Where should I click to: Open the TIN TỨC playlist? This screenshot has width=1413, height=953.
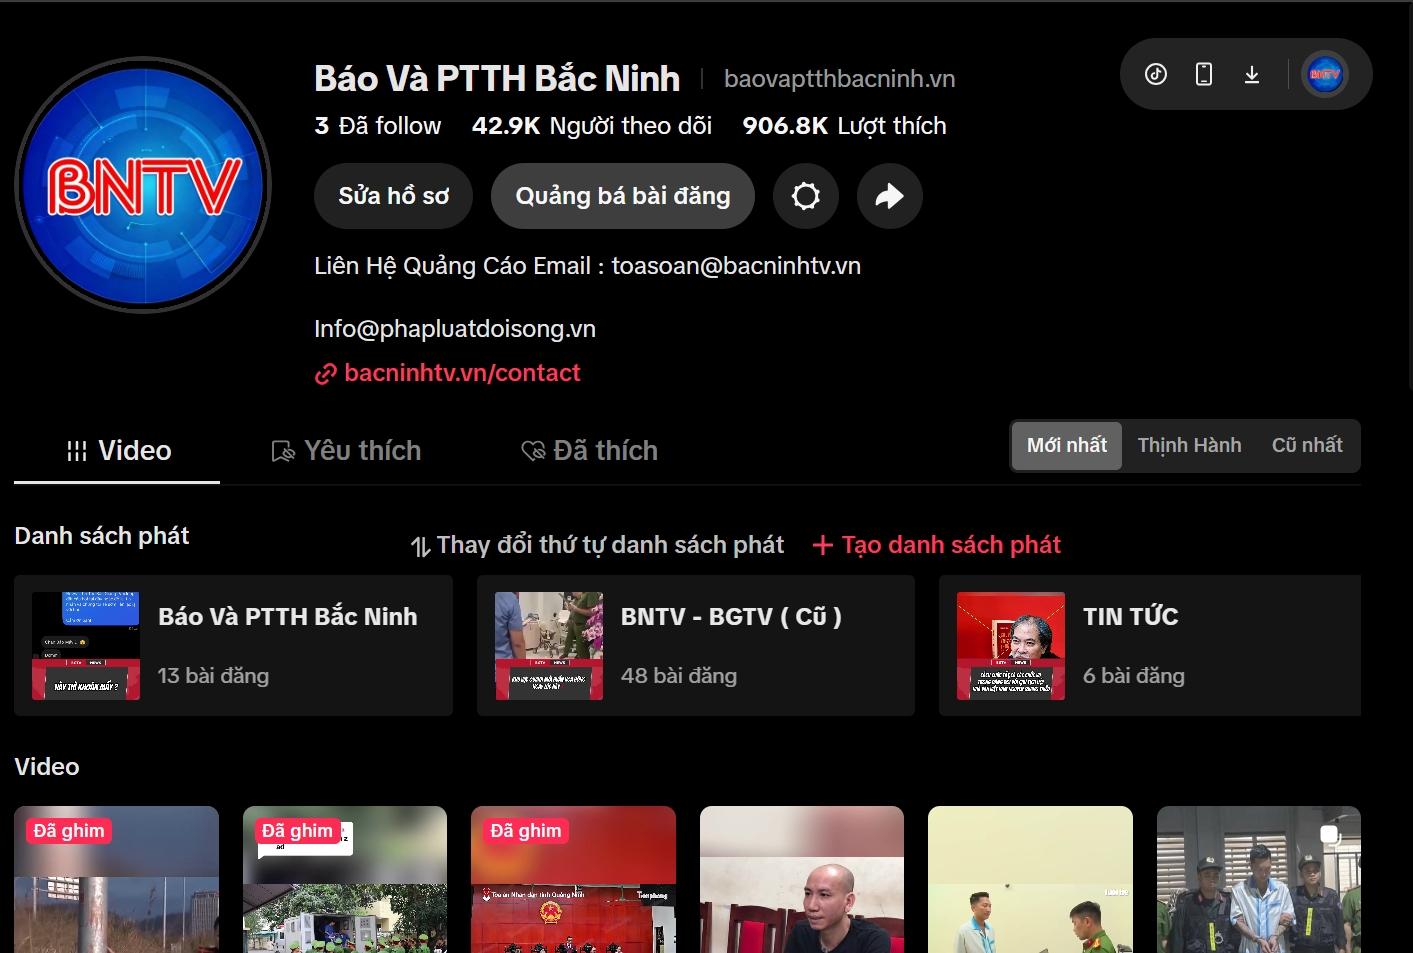1150,645
